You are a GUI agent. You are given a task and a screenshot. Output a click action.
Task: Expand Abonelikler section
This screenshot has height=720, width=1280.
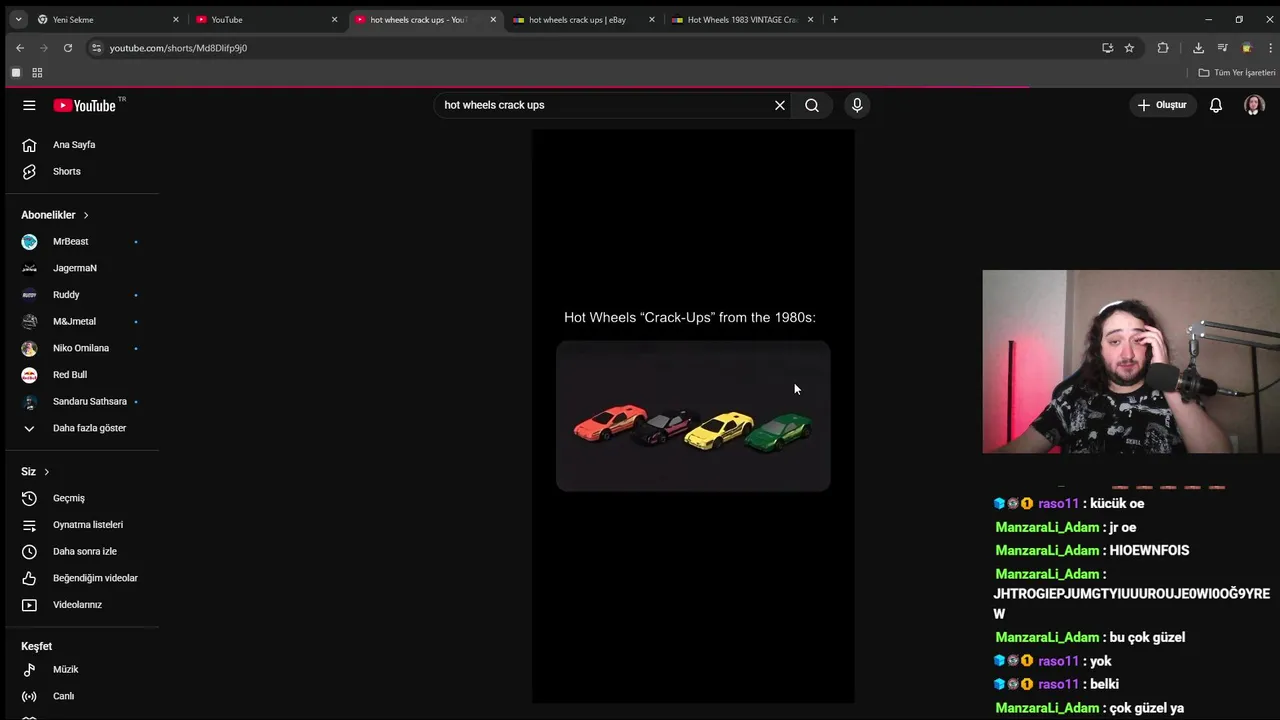(x=55, y=215)
